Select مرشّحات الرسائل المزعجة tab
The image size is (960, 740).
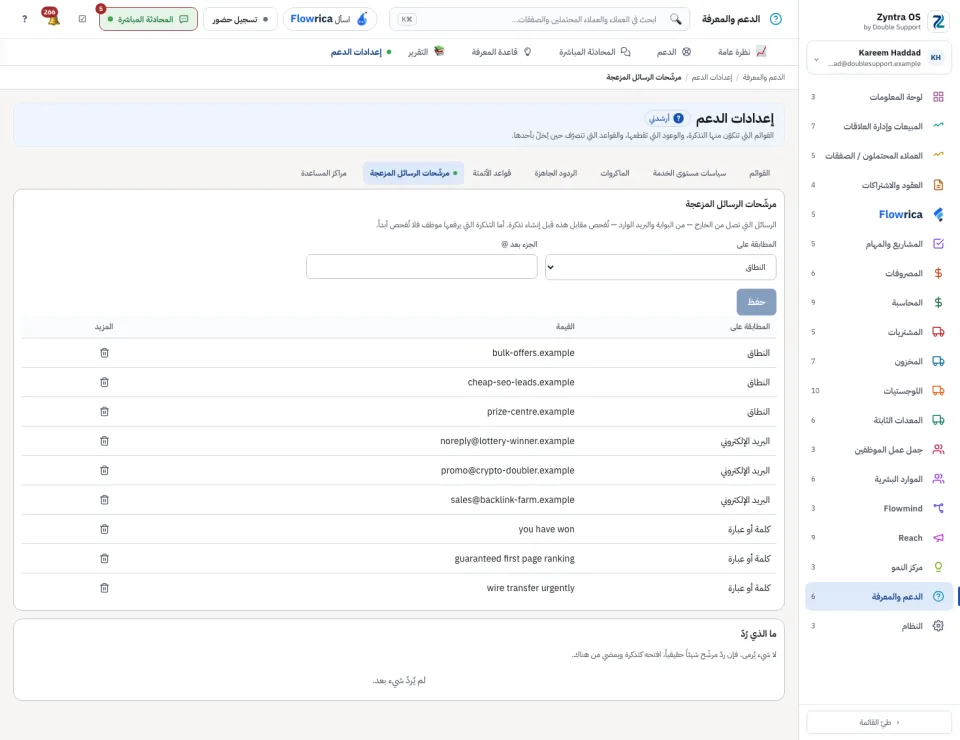413,173
